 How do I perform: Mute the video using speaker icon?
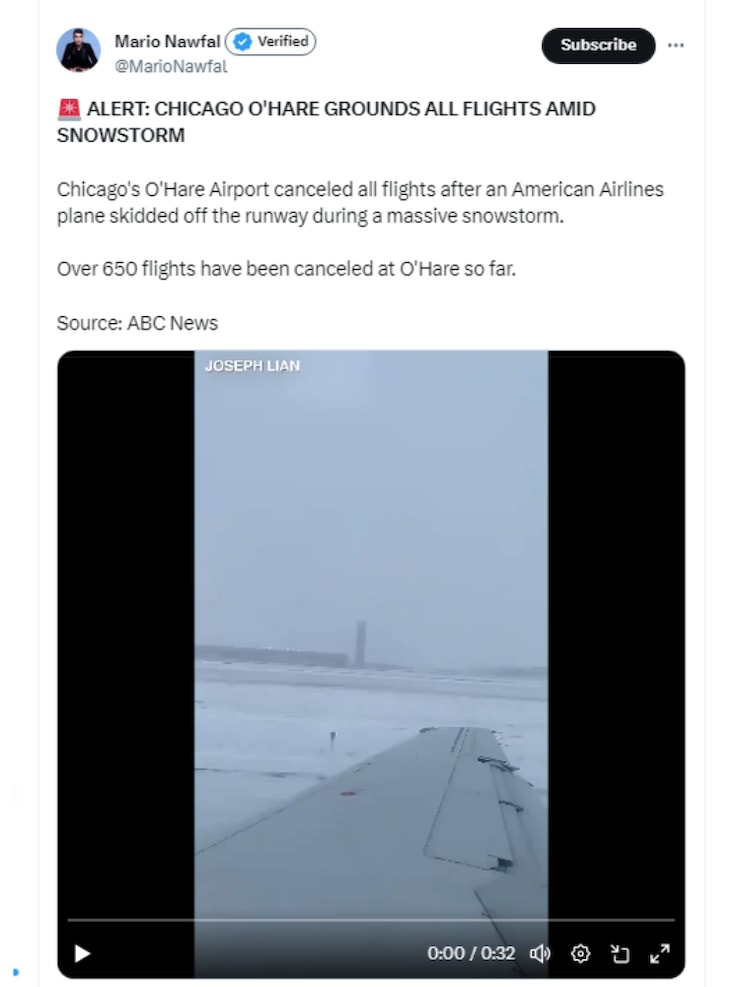pyautogui.click(x=540, y=954)
